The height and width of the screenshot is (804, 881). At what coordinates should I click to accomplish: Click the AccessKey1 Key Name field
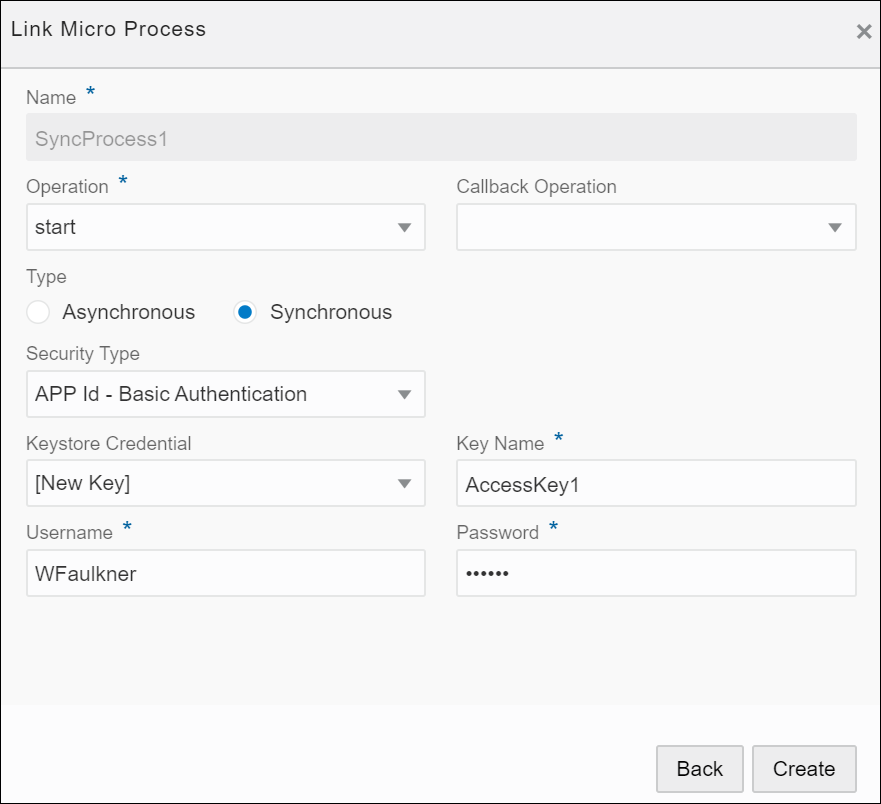[656, 483]
